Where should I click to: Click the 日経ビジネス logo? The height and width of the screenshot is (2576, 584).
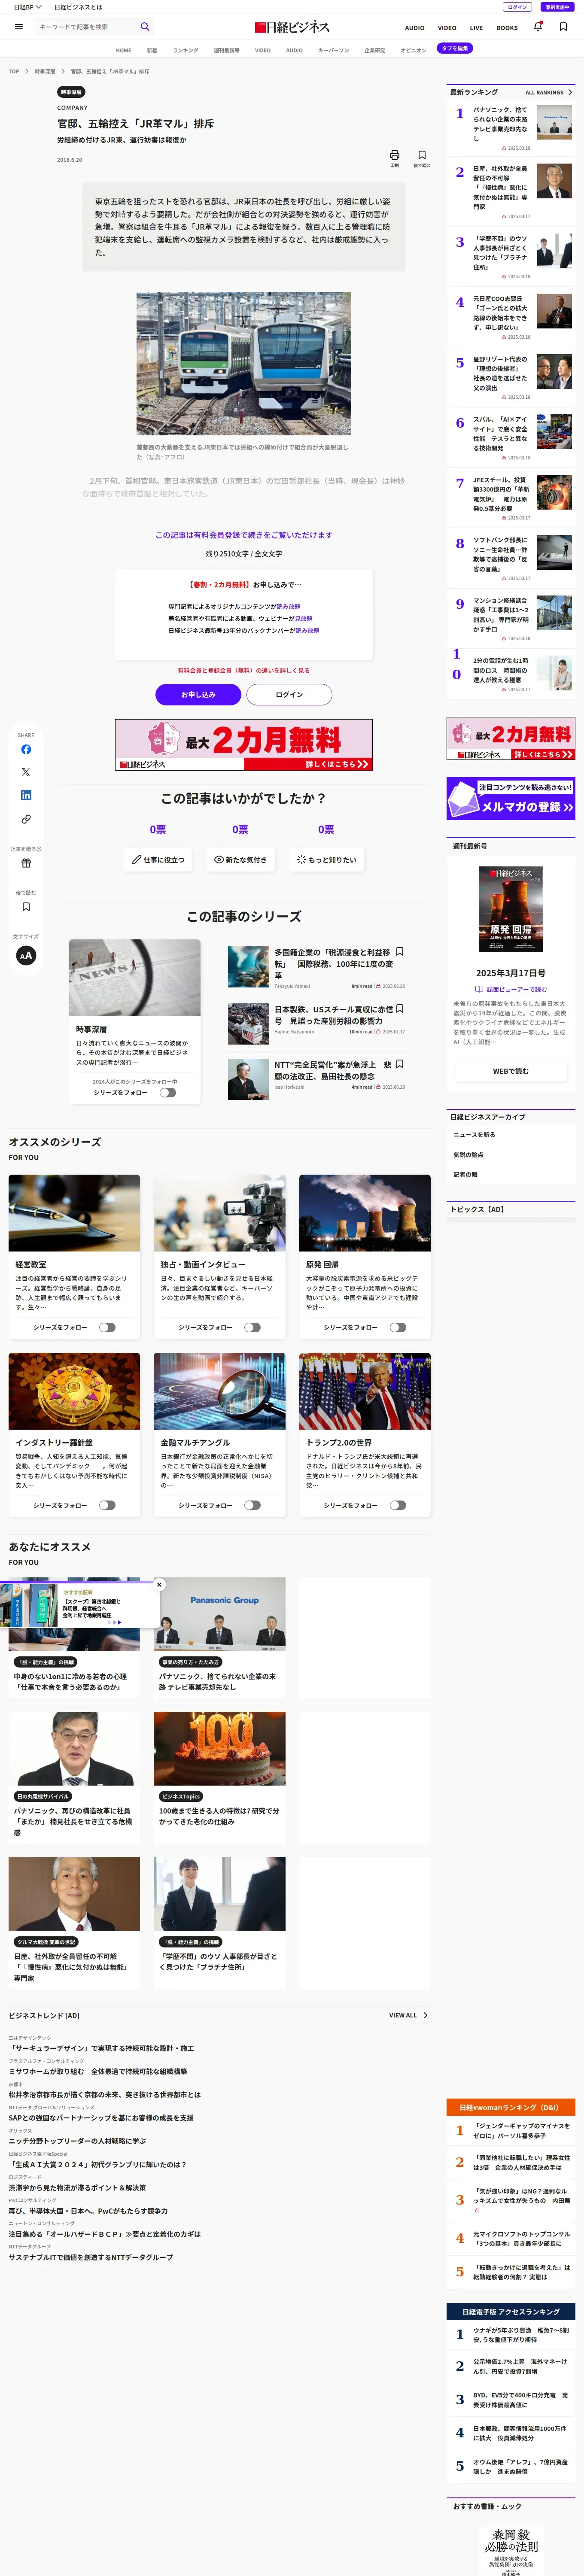pyautogui.click(x=292, y=27)
